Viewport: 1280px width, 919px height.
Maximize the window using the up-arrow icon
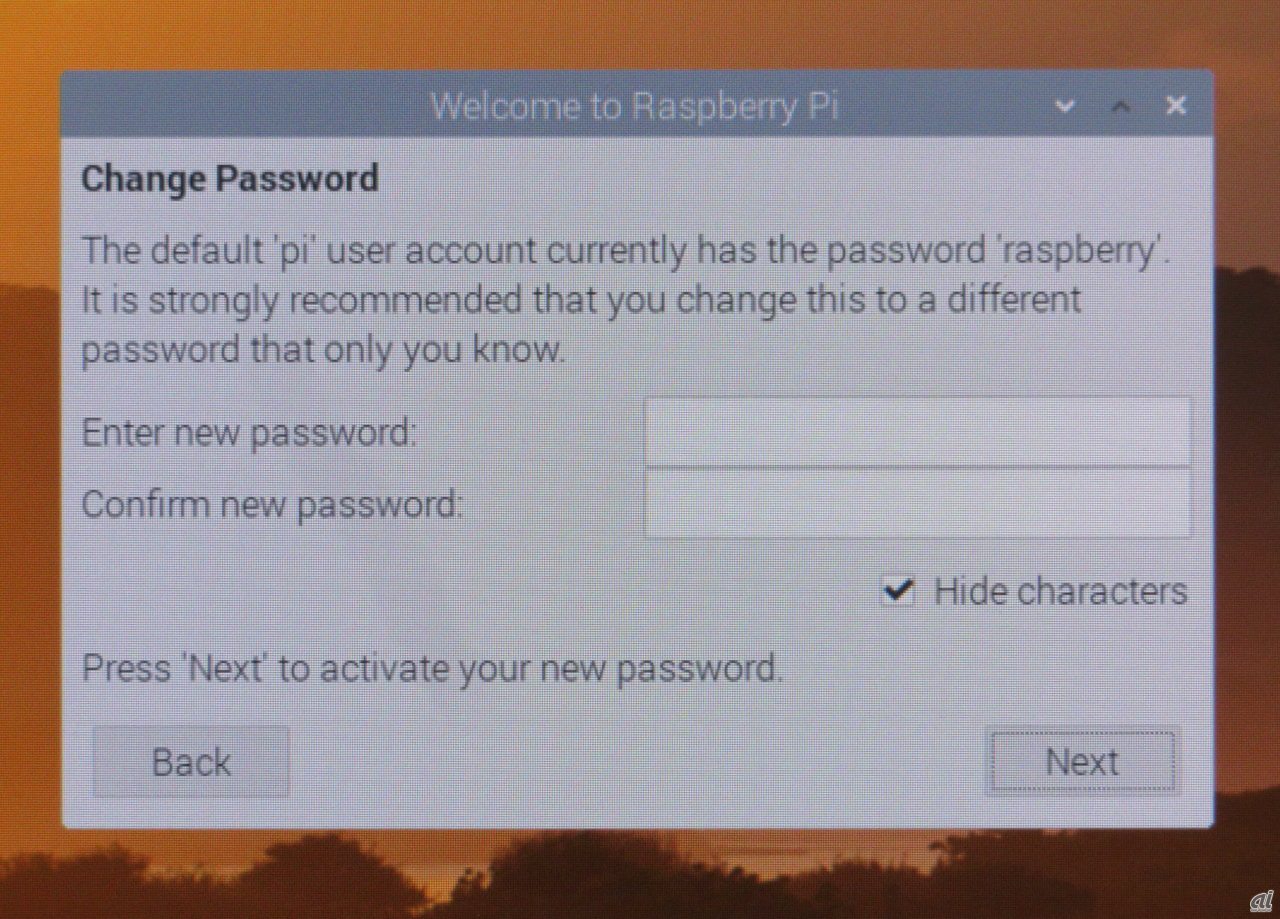(1122, 105)
